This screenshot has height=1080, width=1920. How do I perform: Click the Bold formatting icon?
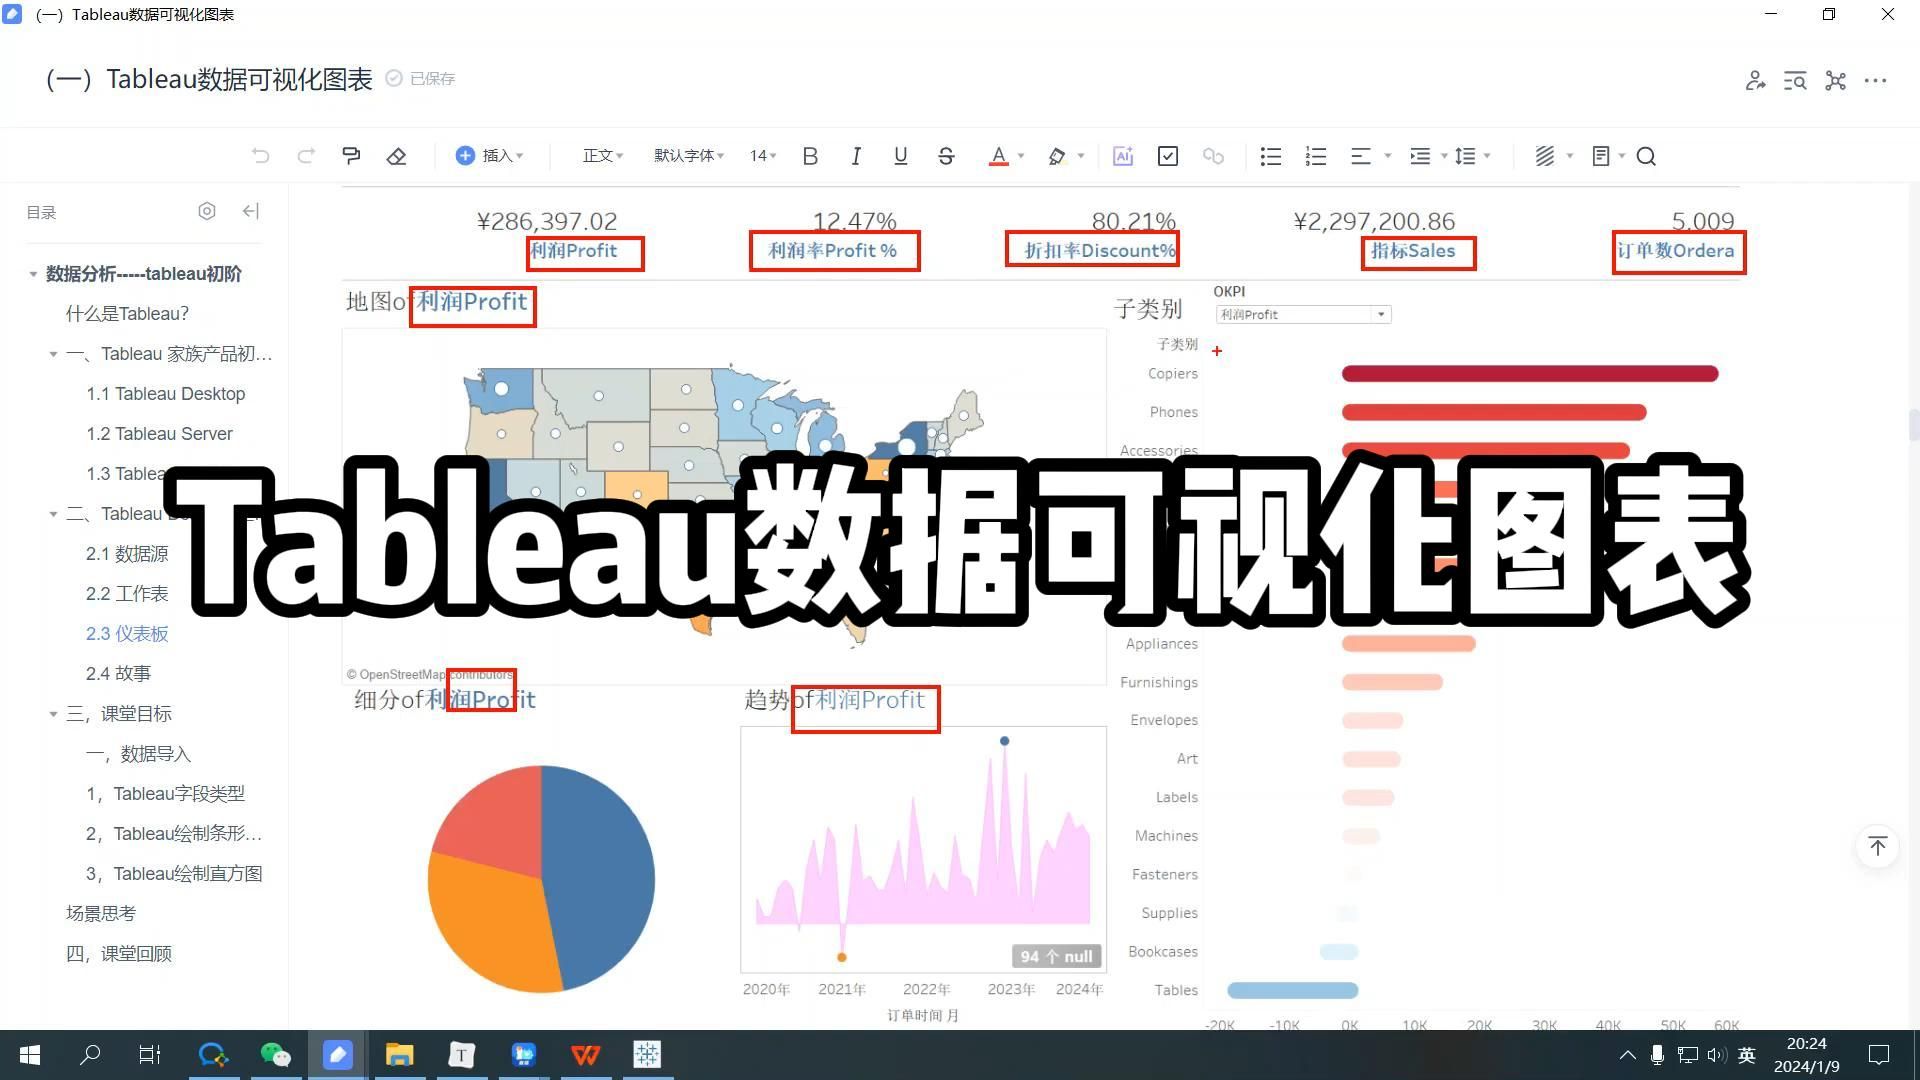[x=811, y=154]
